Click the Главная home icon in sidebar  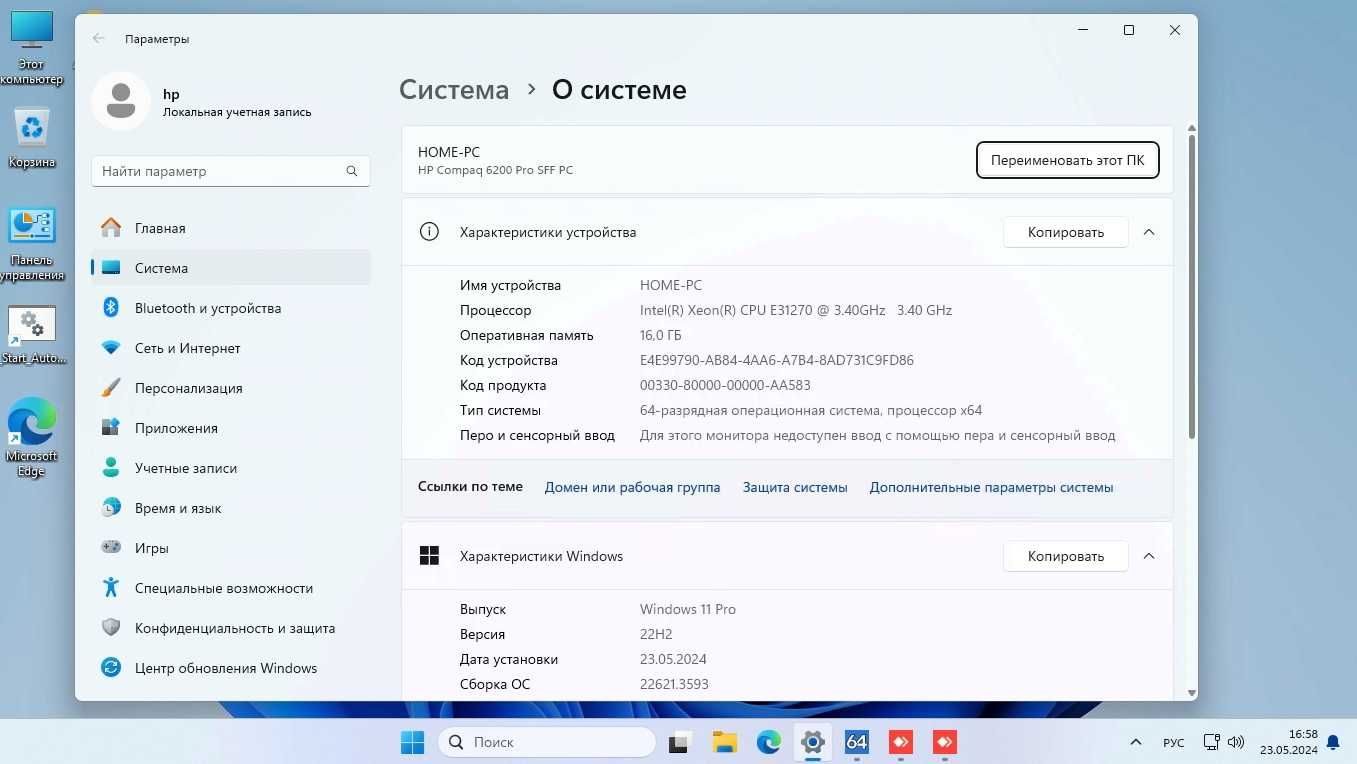pos(112,228)
